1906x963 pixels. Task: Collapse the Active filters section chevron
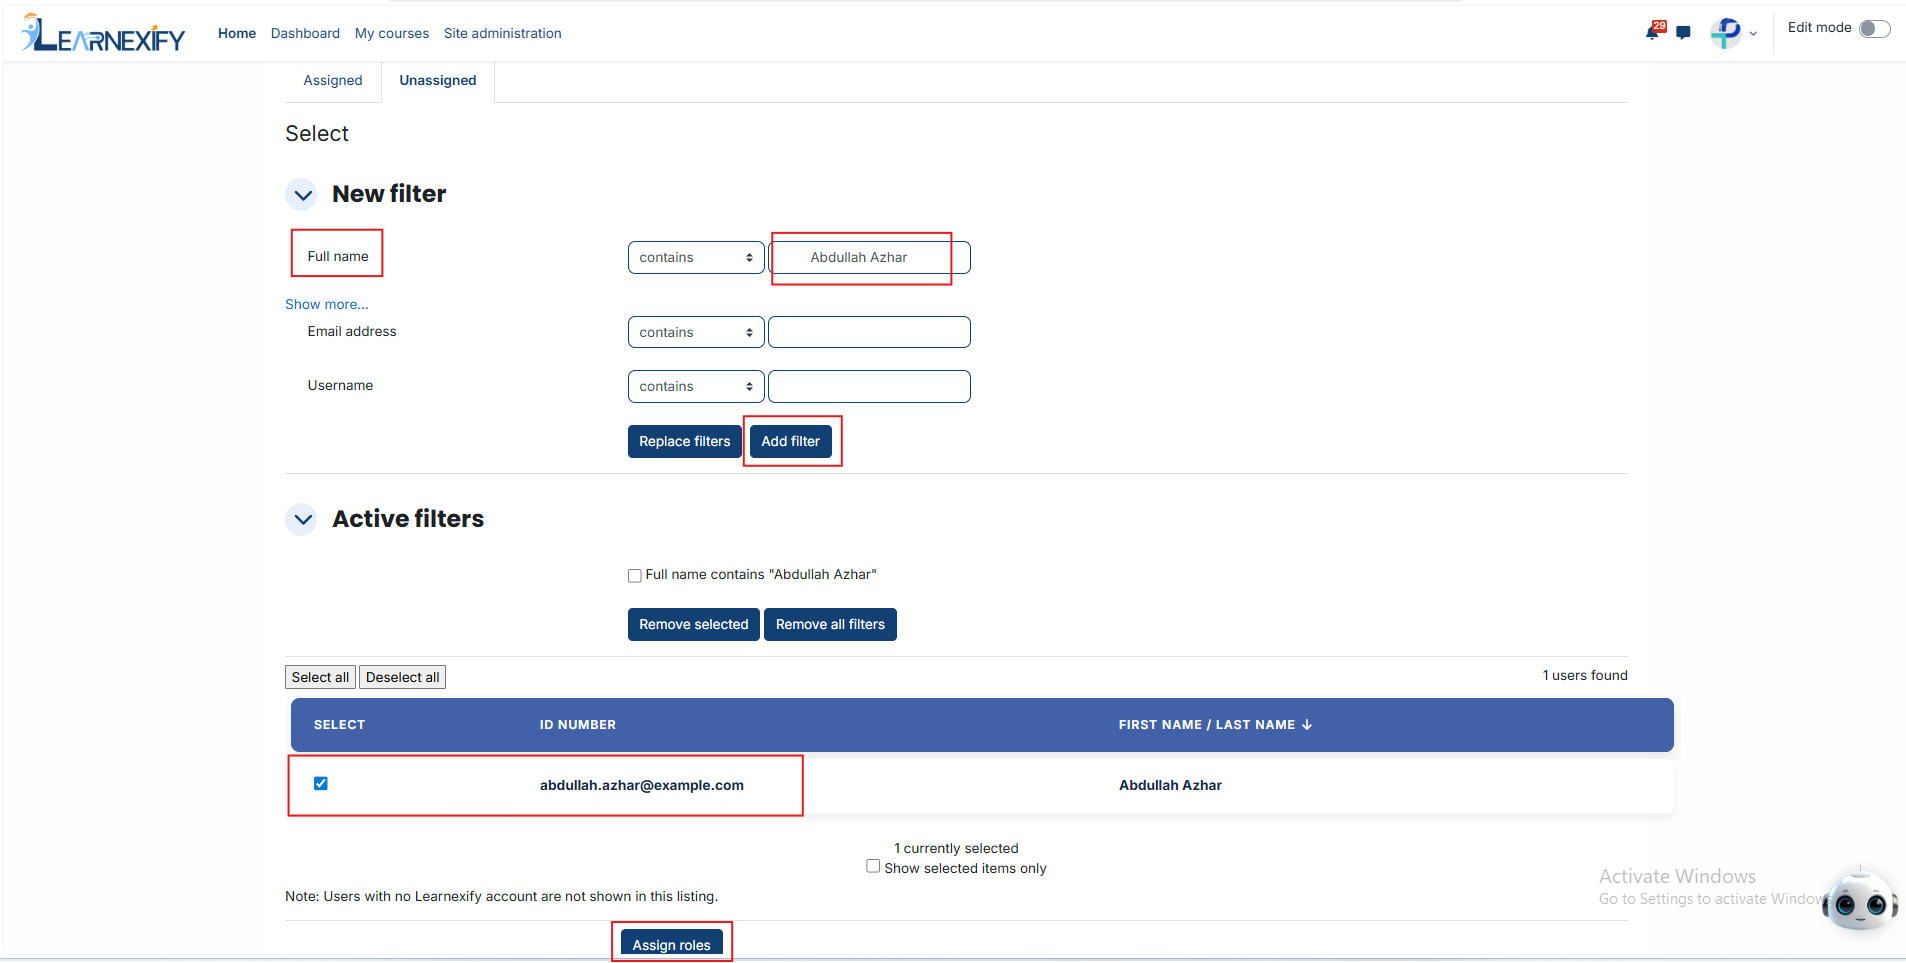pyautogui.click(x=302, y=519)
